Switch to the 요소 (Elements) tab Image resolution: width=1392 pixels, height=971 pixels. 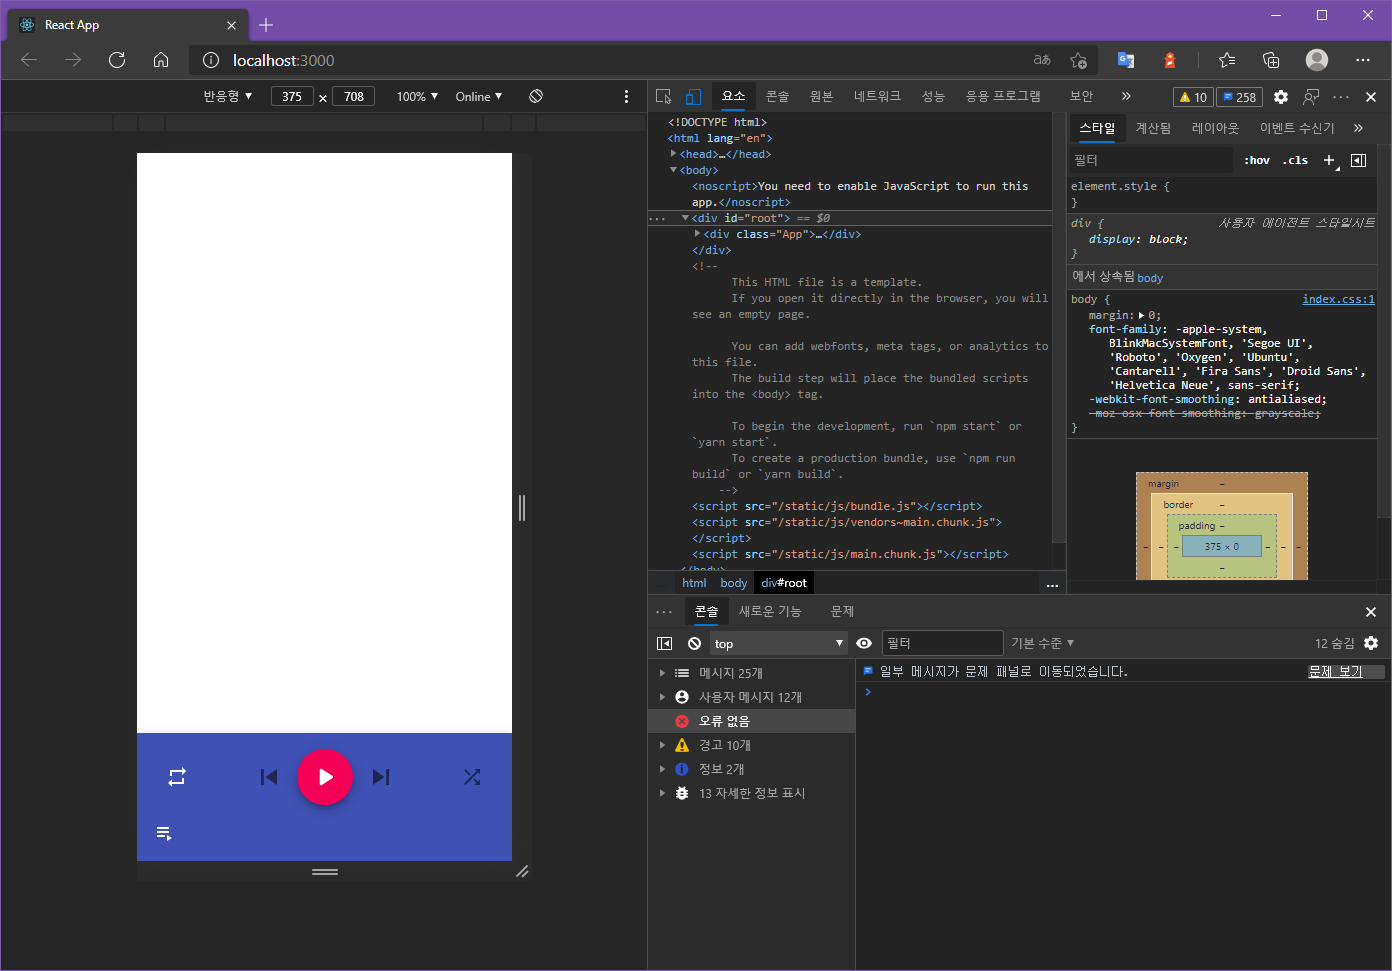734,96
